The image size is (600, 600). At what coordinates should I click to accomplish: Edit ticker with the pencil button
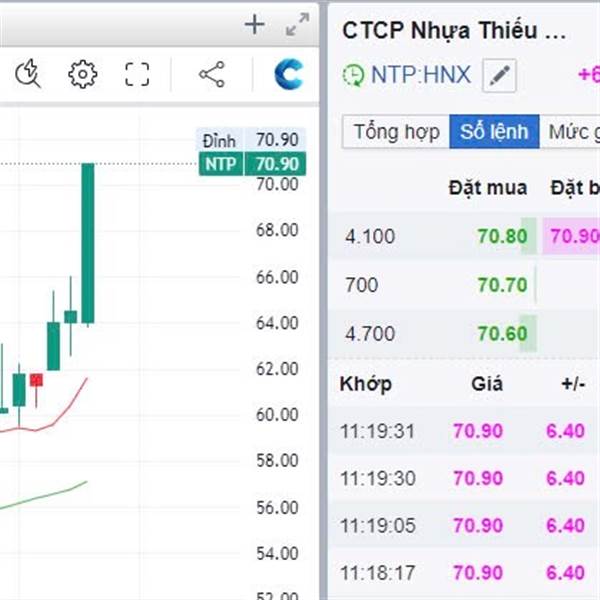(499, 75)
